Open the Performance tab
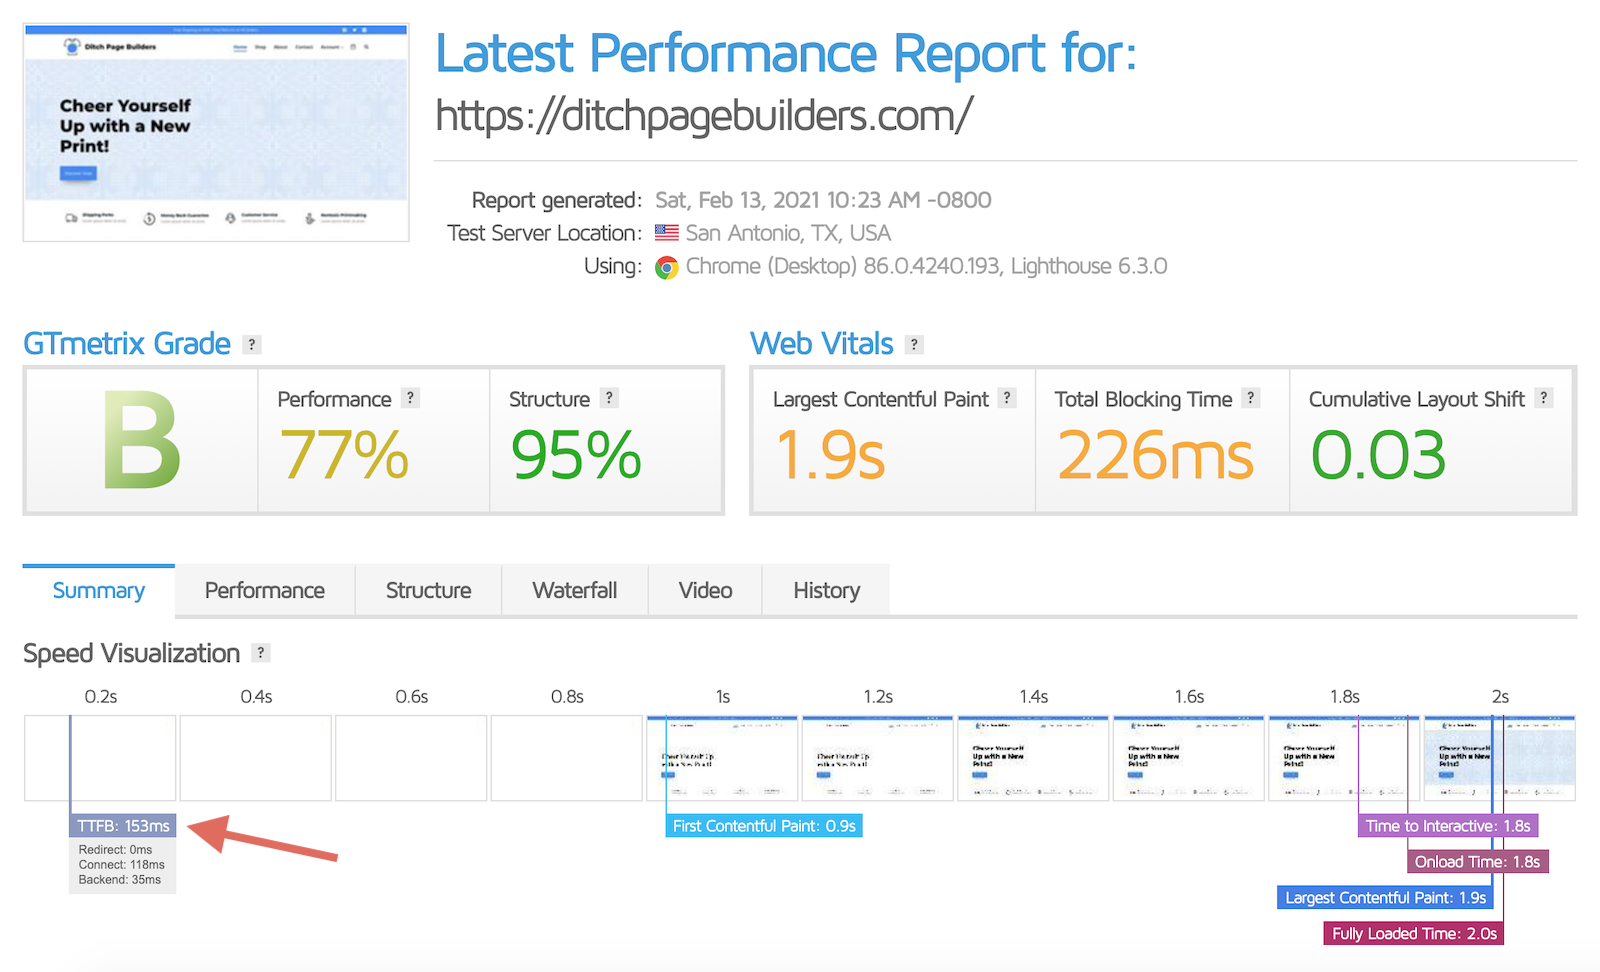Screen dimensions: 1600x972 coord(264,591)
